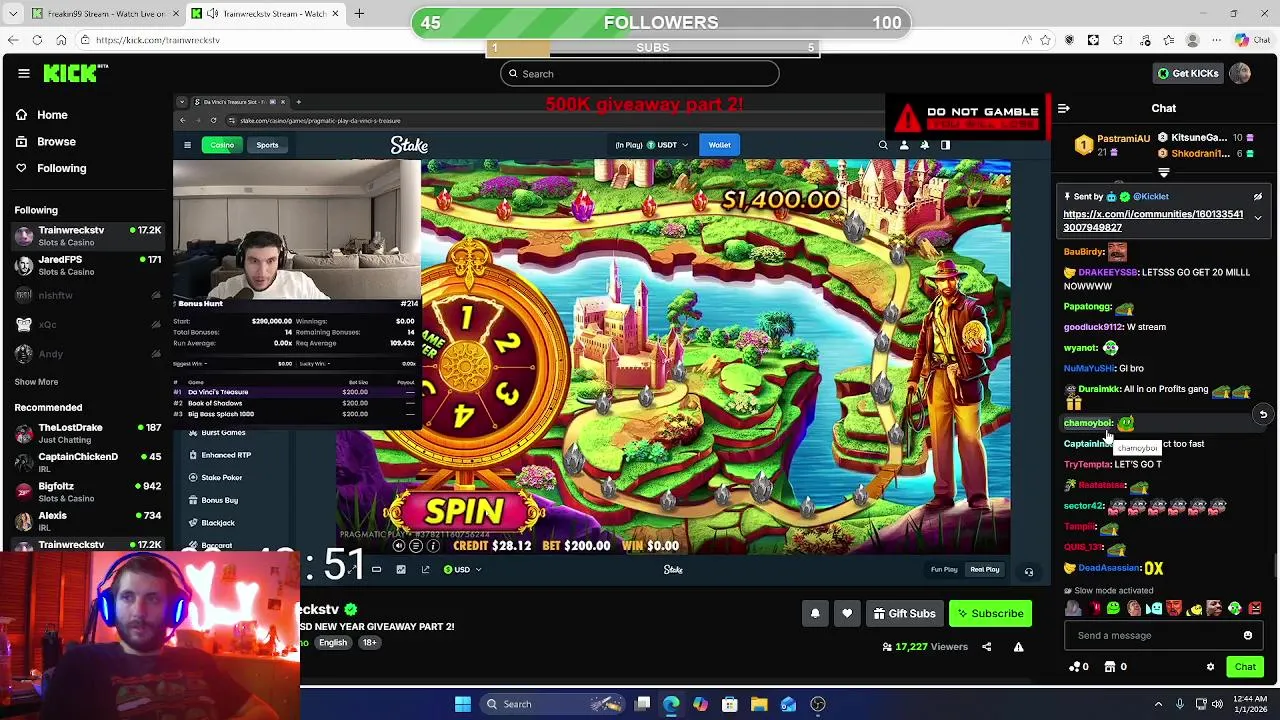
Task: Select the 18+ stream tag
Action: tap(369, 643)
